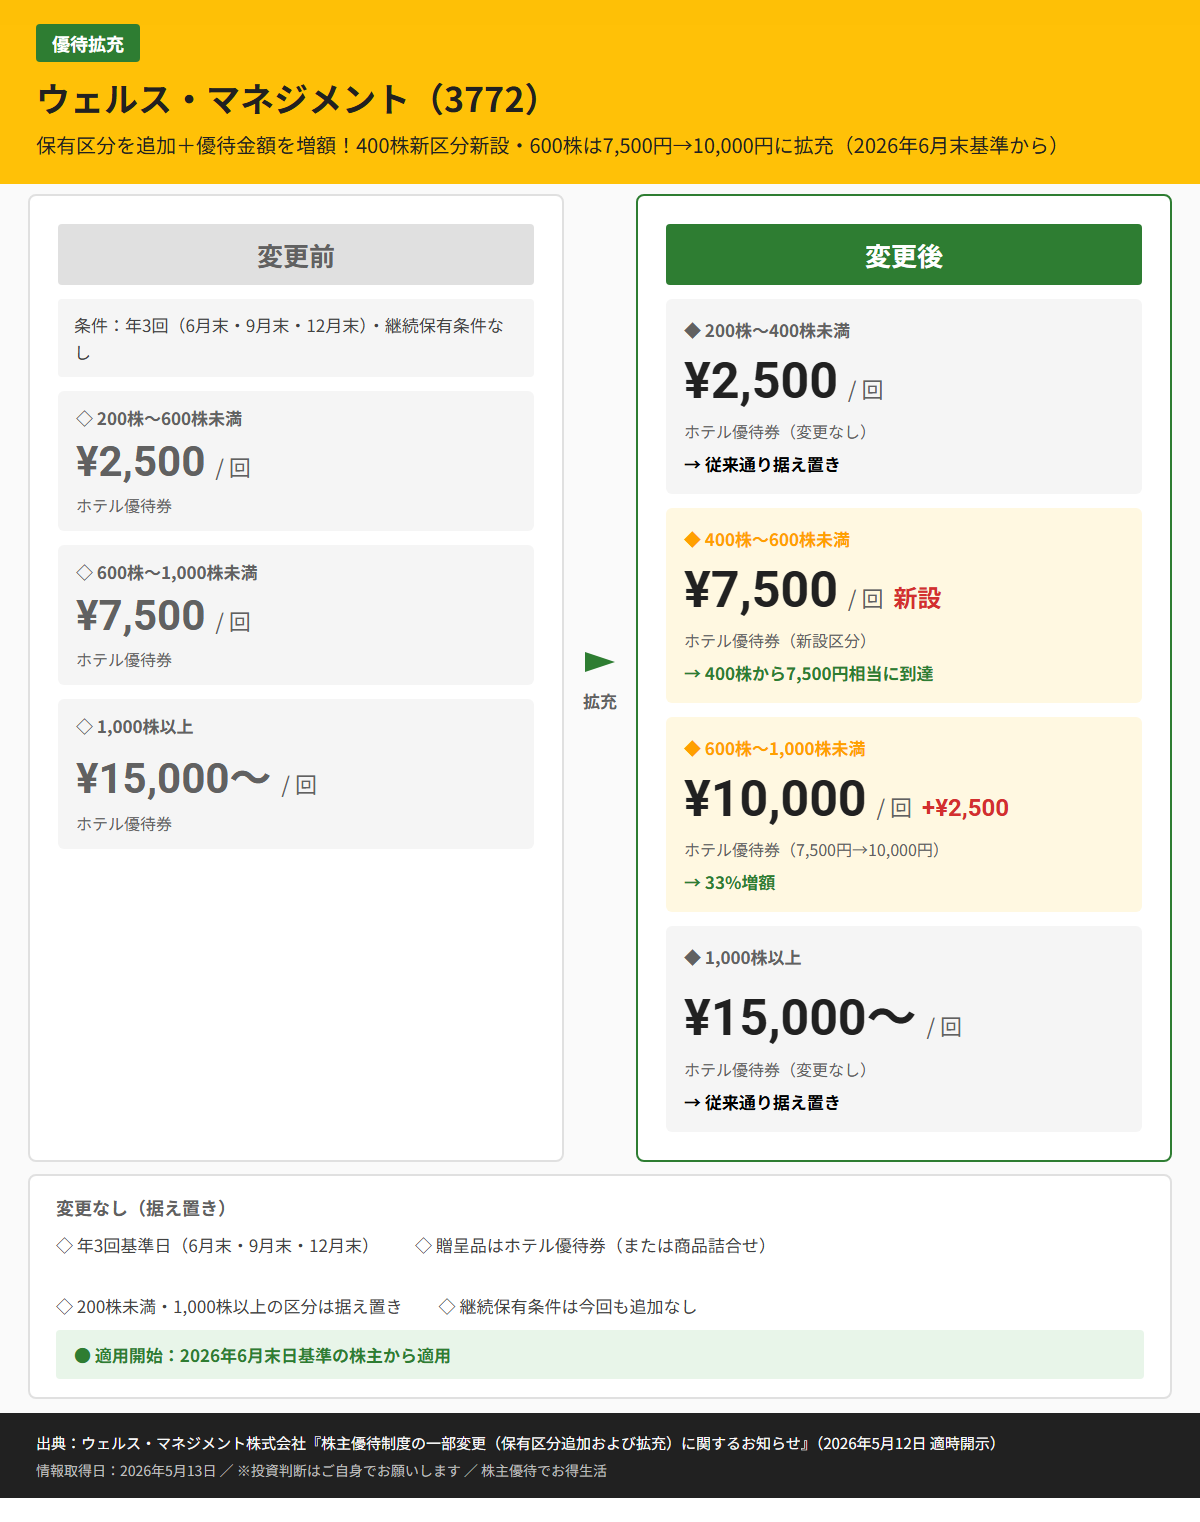The height and width of the screenshot is (1522, 1200).
Task: Click the ¥2,500 amount in 変更後
Action: coord(761,381)
